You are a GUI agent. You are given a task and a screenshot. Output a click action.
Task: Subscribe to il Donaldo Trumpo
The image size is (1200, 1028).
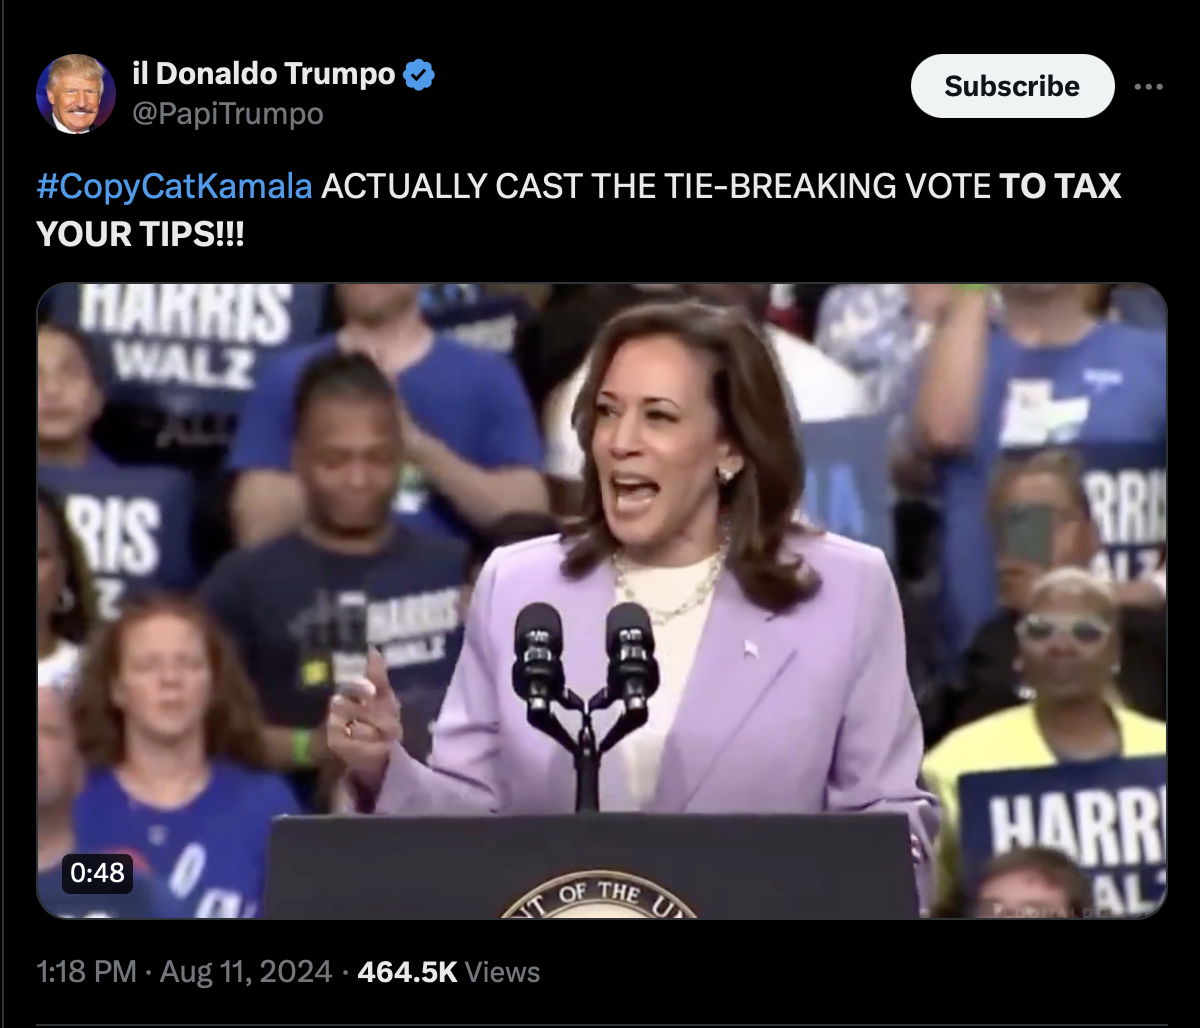pyautogui.click(x=1012, y=86)
